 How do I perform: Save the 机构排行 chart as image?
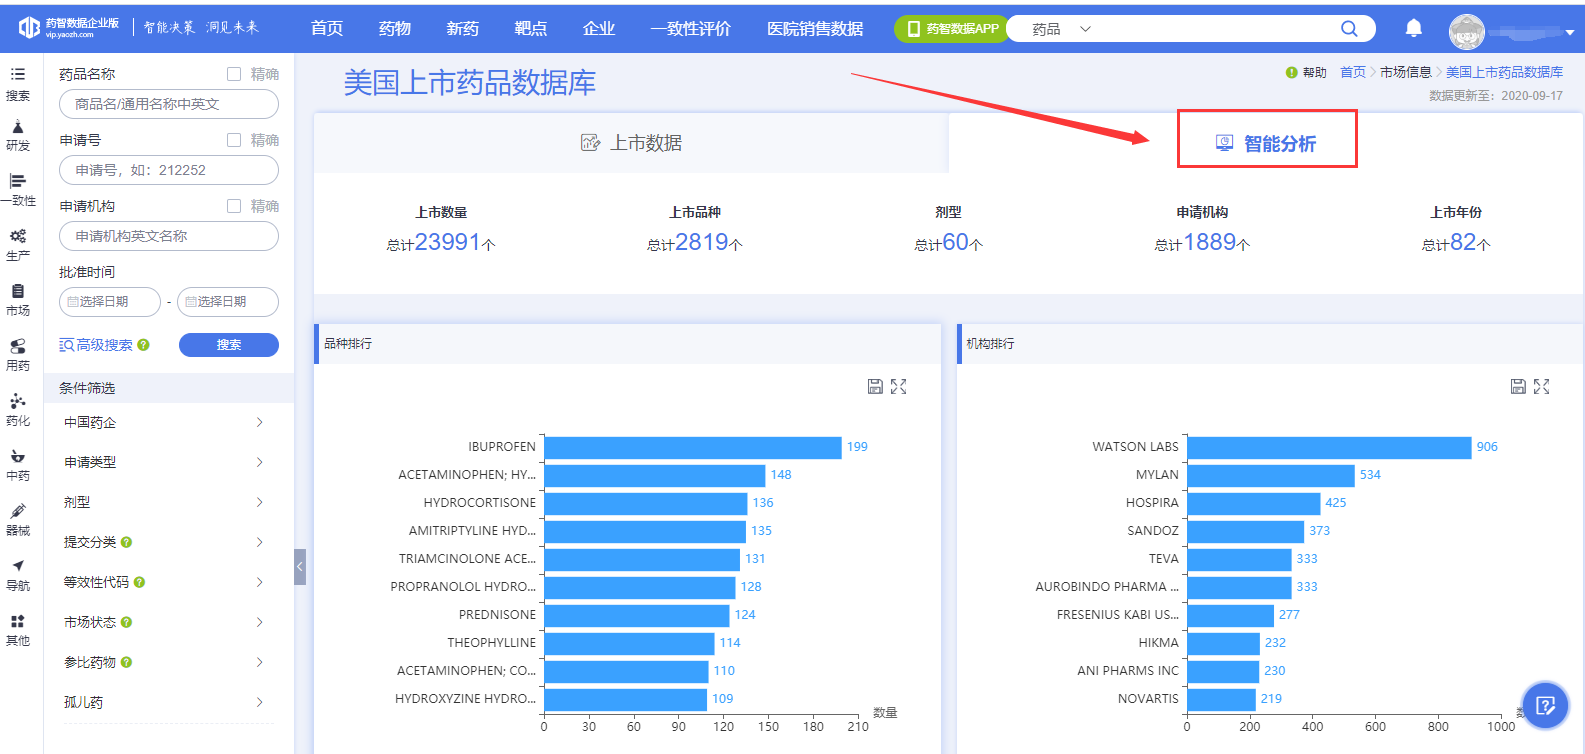(1518, 386)
